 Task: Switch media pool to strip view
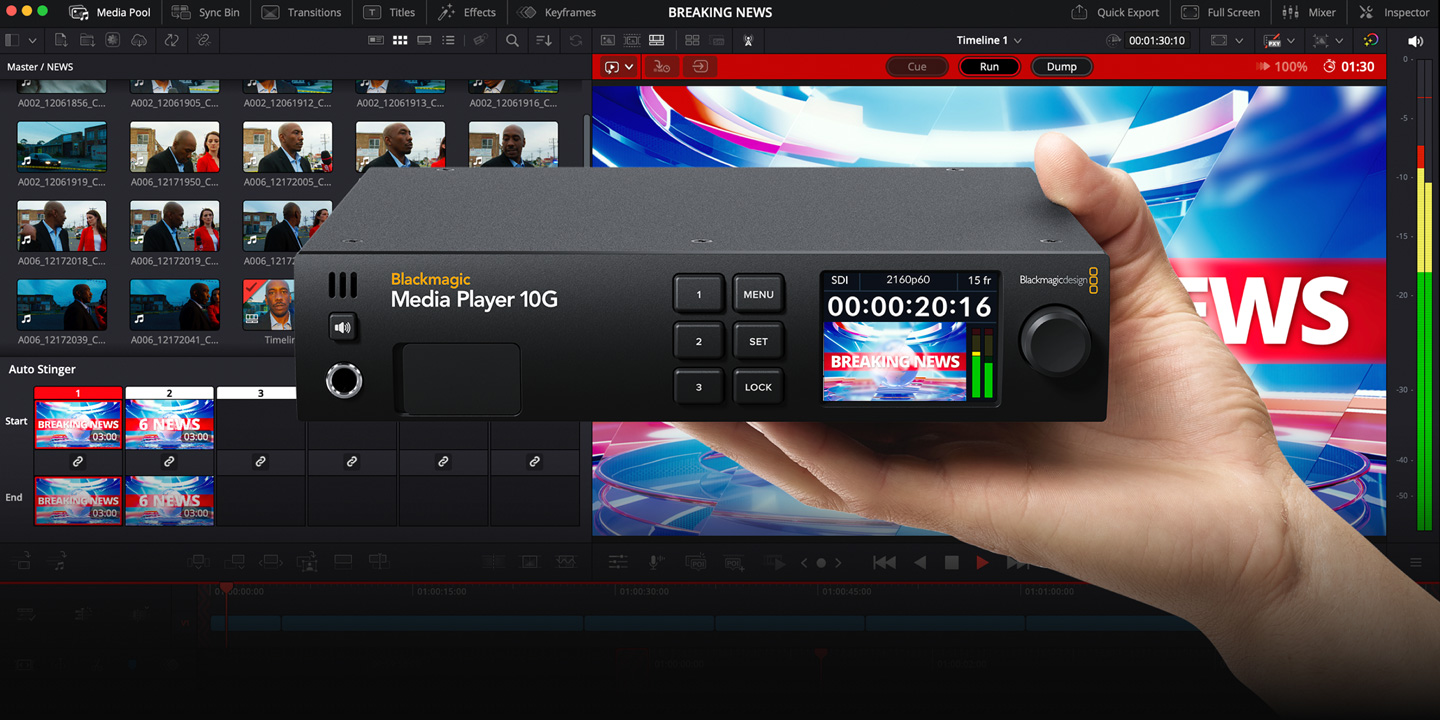tap(424, 40)
